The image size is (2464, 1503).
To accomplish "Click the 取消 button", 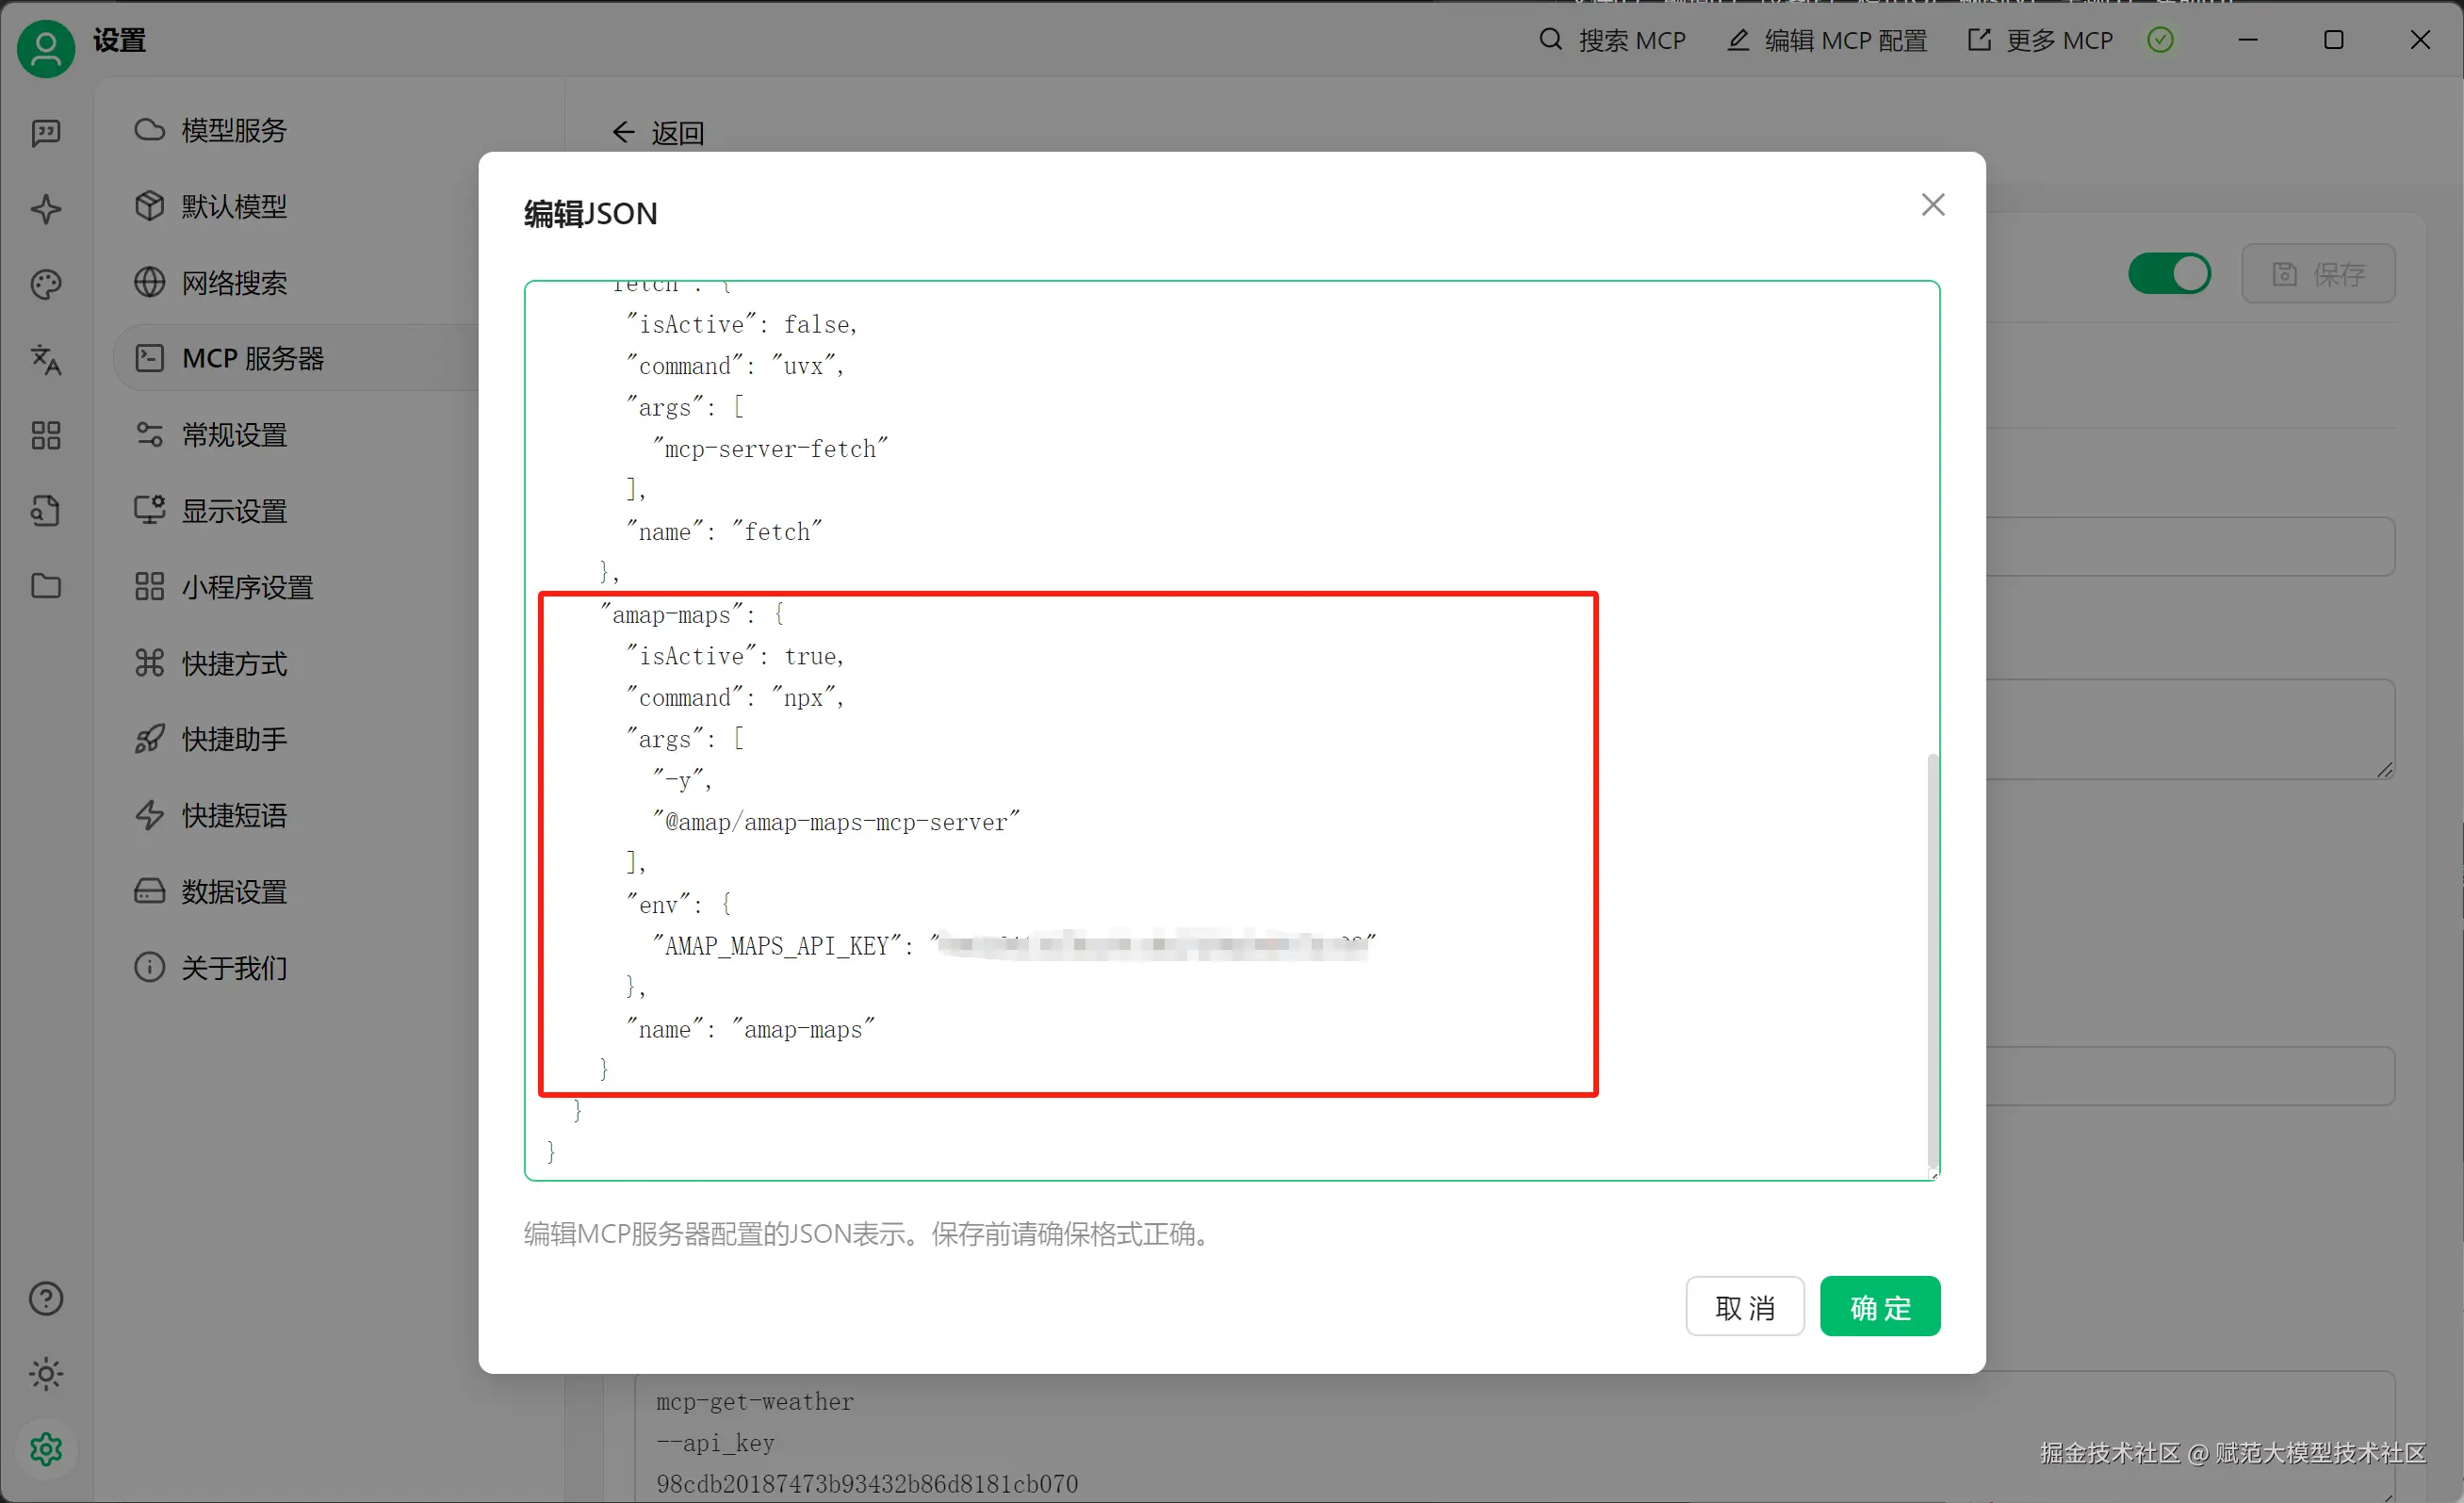I will pyautogui.click(x=1744, y=1307).
